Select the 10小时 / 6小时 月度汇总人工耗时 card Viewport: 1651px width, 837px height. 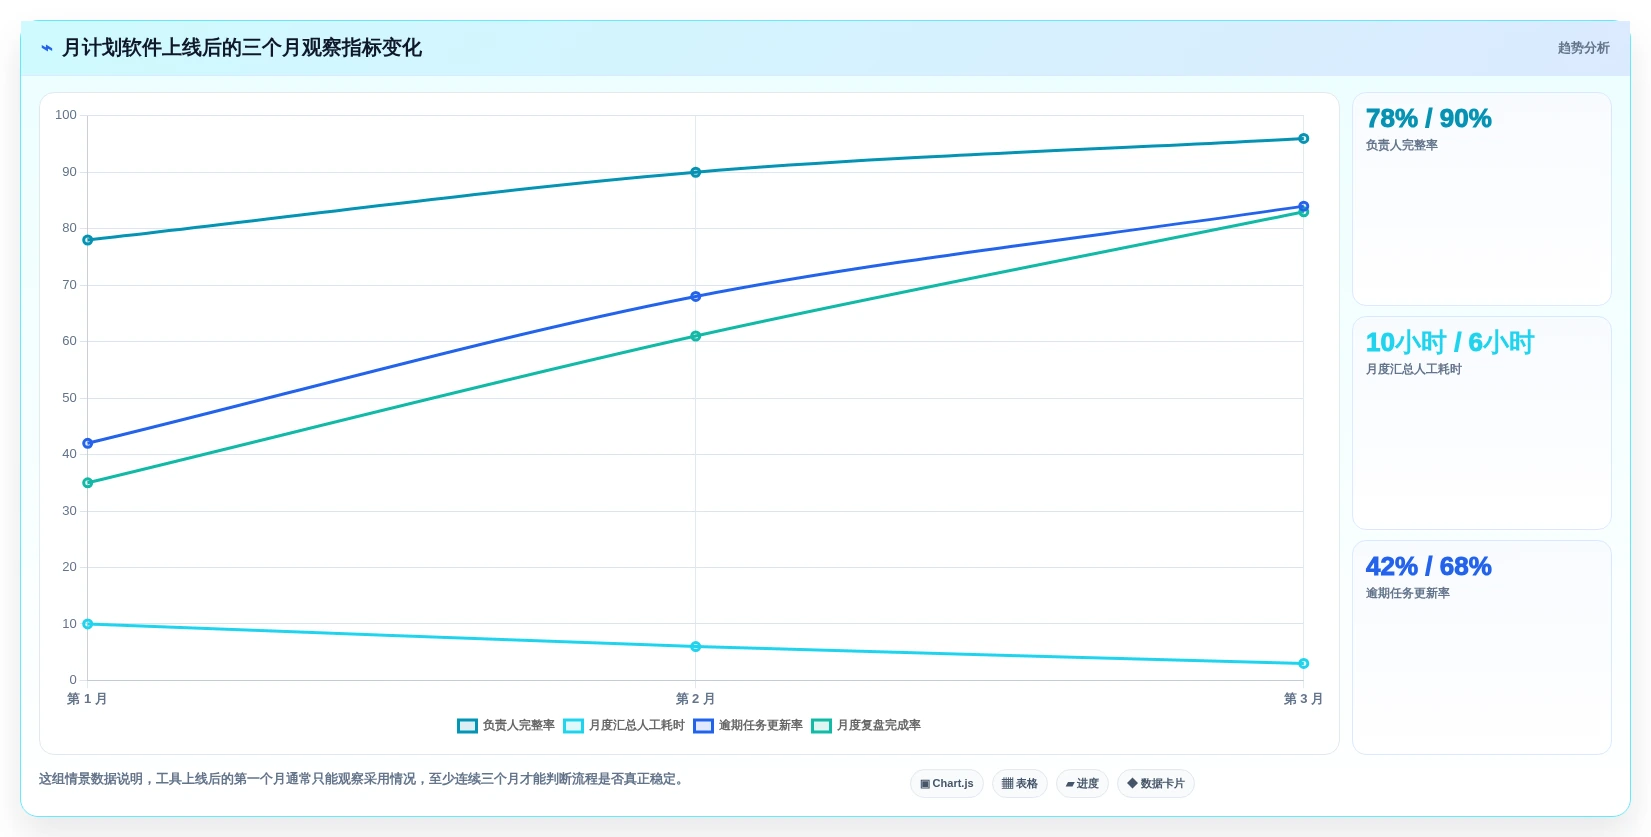[1481, 423]
